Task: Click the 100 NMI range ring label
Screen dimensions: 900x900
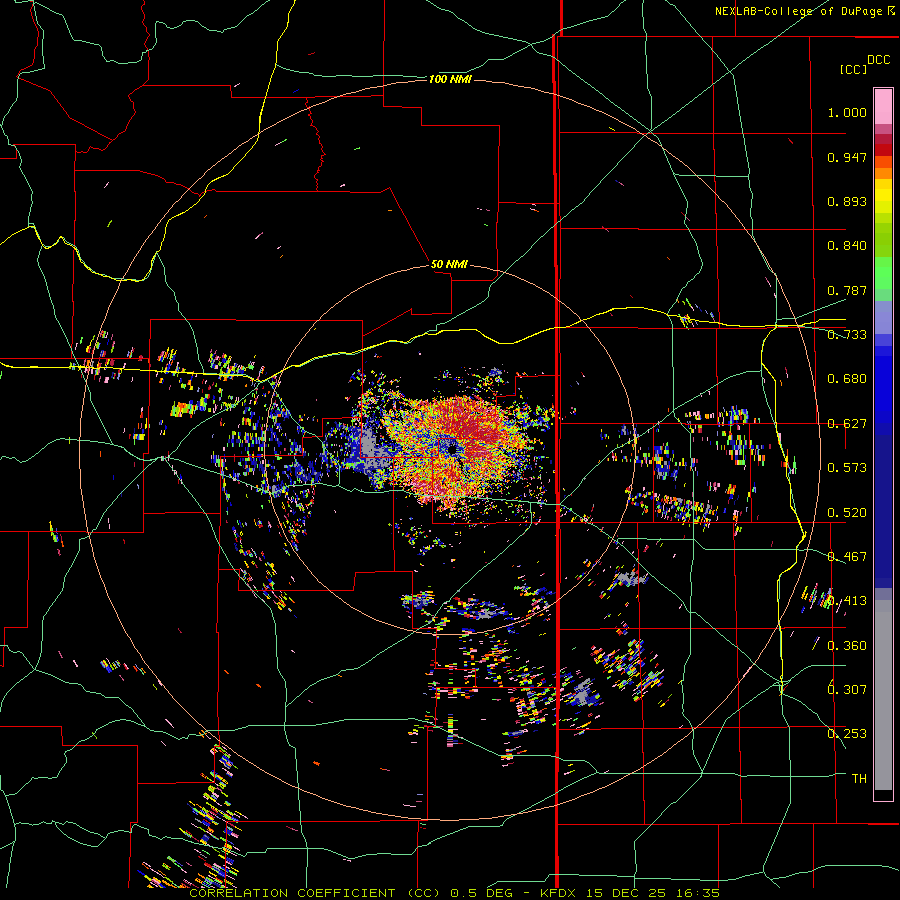Action: [x=450, y=79]
